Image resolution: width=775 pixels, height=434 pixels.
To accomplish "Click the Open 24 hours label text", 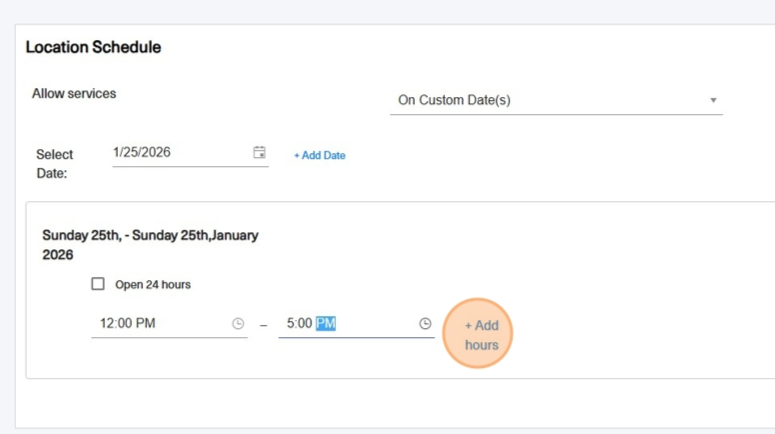I will tap(153, 285).
